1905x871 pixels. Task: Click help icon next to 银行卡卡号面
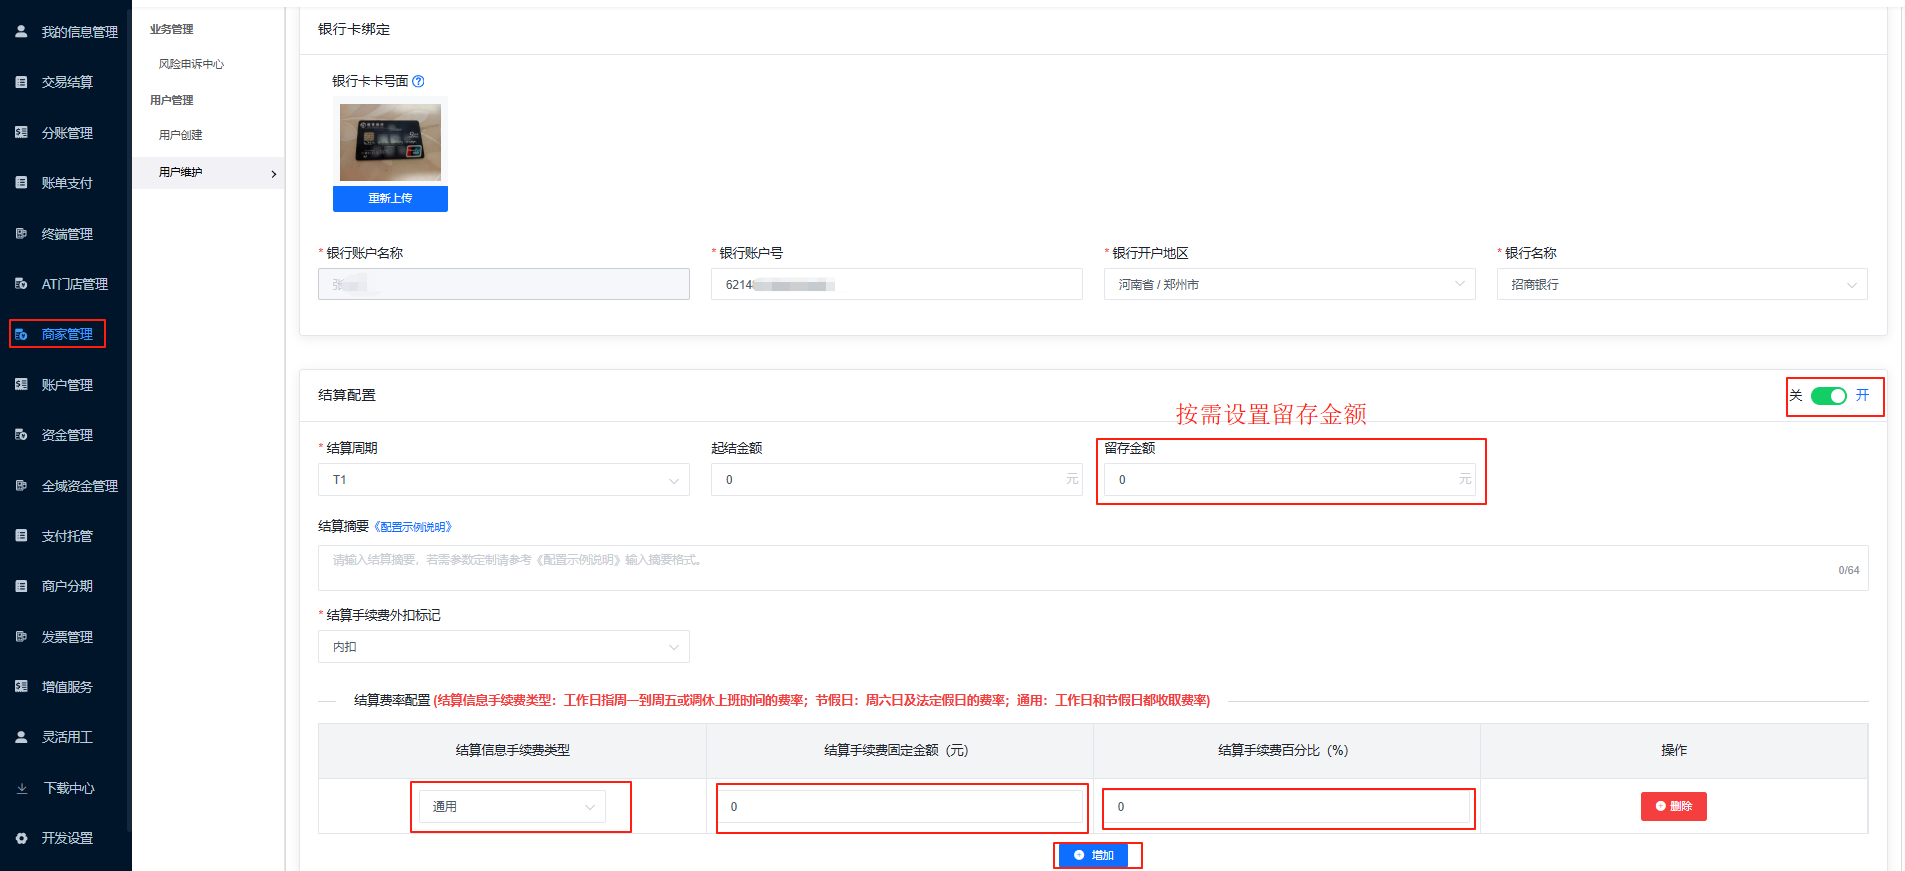pyautogui.click(x=418, y=81)
